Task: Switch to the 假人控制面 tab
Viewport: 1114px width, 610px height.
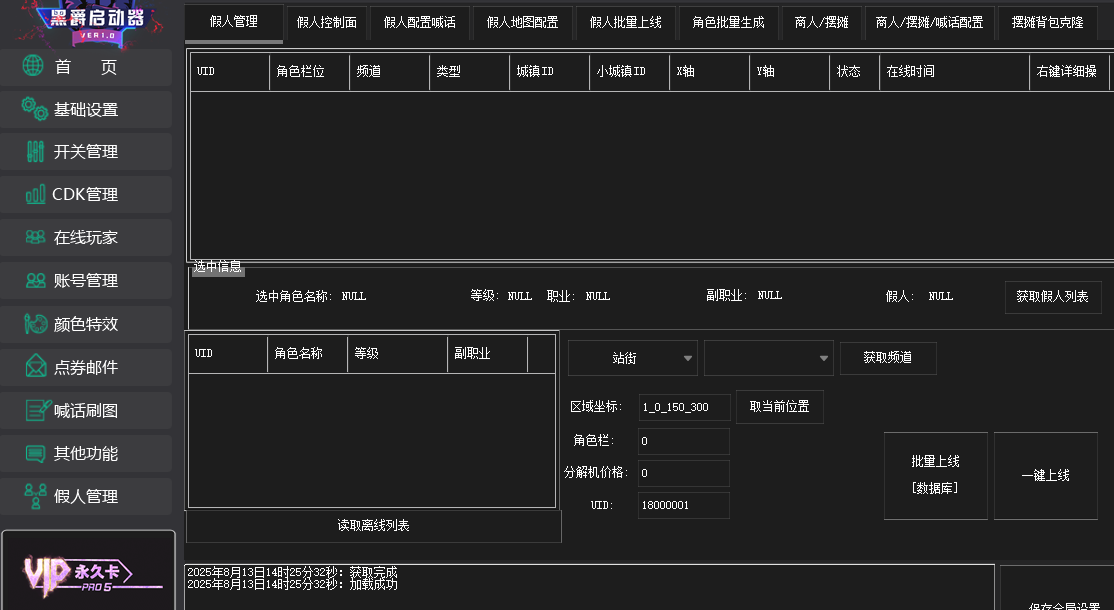Action: (326, 22)
